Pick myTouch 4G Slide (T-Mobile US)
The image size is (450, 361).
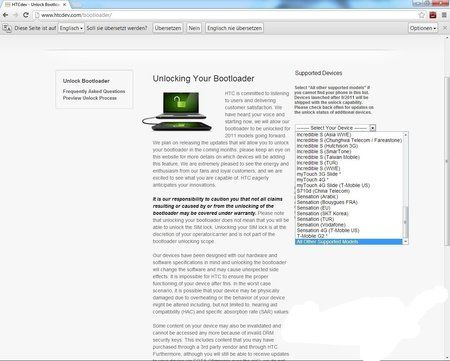pyautogui.click(x=333, y=185)
